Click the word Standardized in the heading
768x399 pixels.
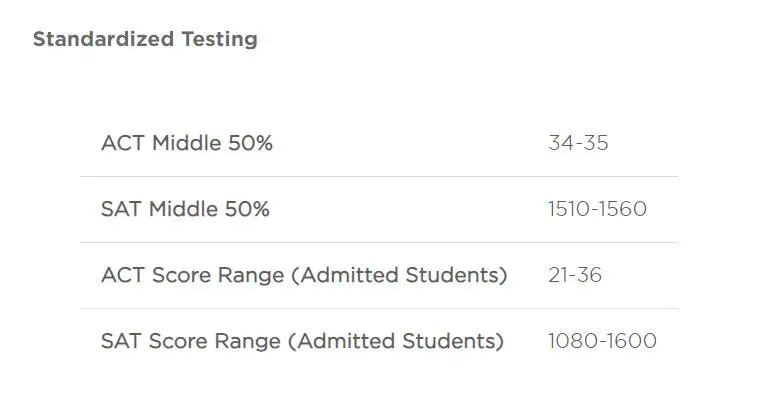pyautogui.click(x=103, y=39)
